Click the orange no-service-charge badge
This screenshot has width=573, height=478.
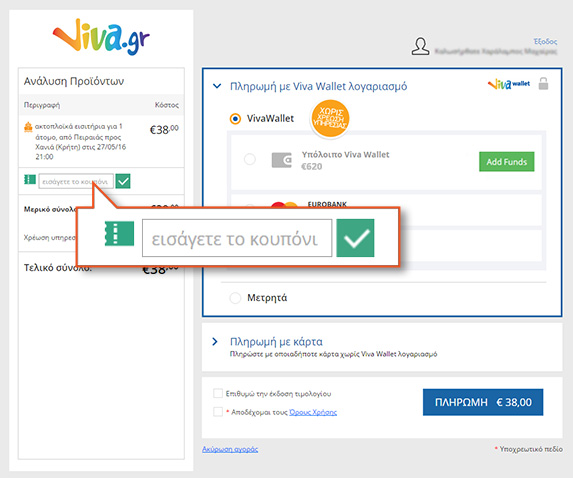[330, 119]
